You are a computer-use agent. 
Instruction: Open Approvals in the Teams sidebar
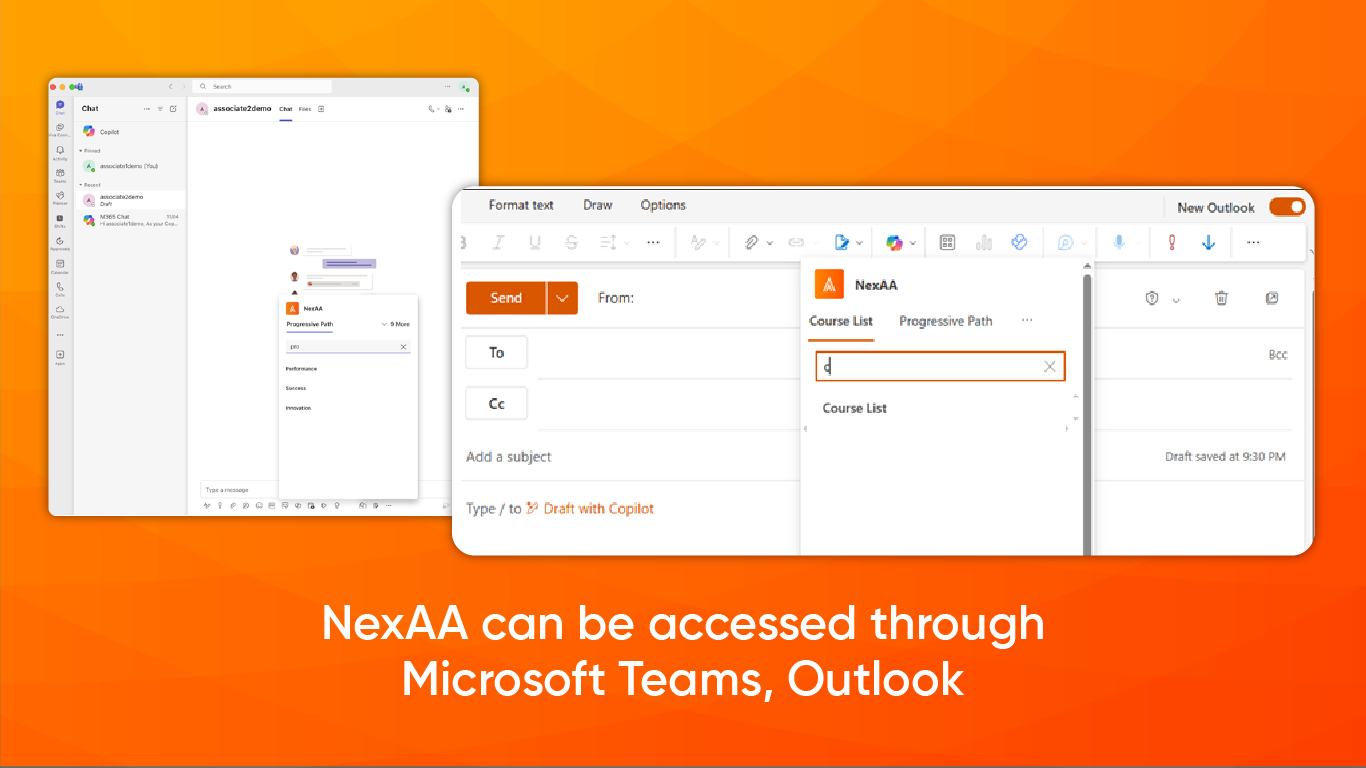pos(60,243)
